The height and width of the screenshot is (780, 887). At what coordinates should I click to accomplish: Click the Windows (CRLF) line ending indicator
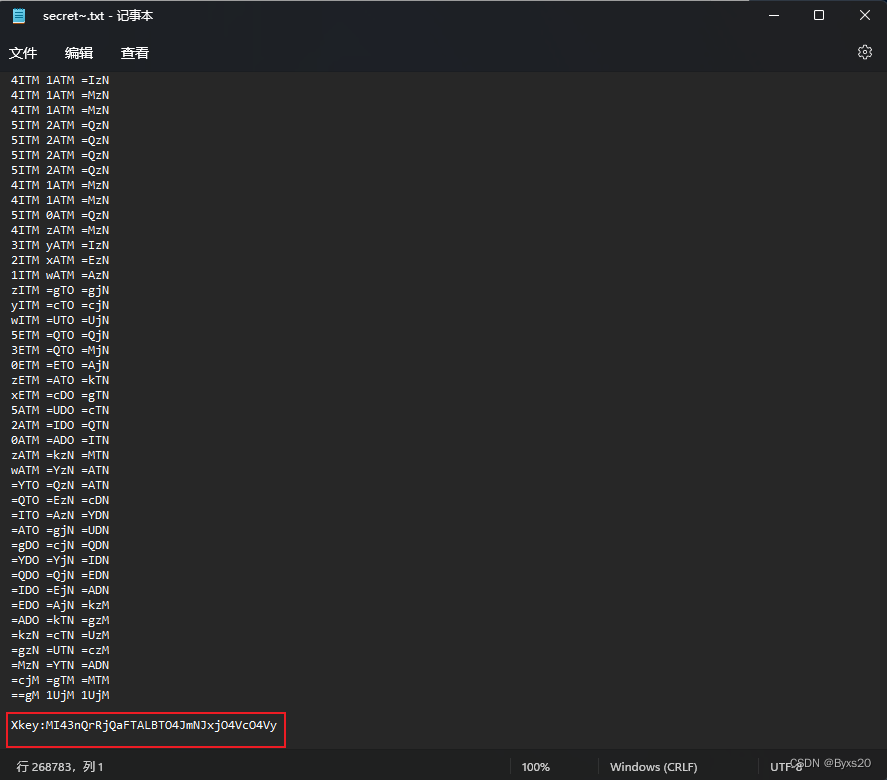coord(653,766)
